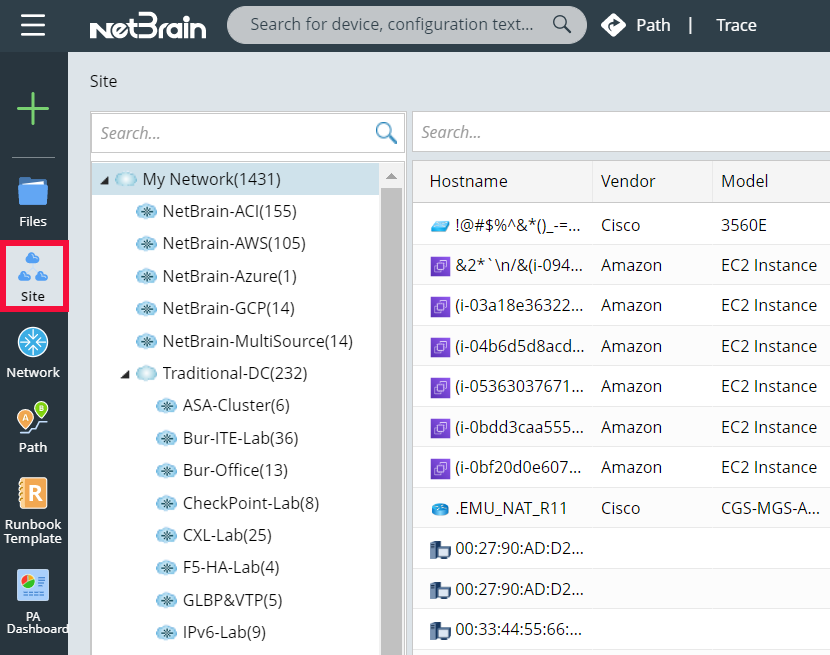Click the tree scrollbar up arrow
This screenshot has height=655, width=830.
[x=391, y=176]
